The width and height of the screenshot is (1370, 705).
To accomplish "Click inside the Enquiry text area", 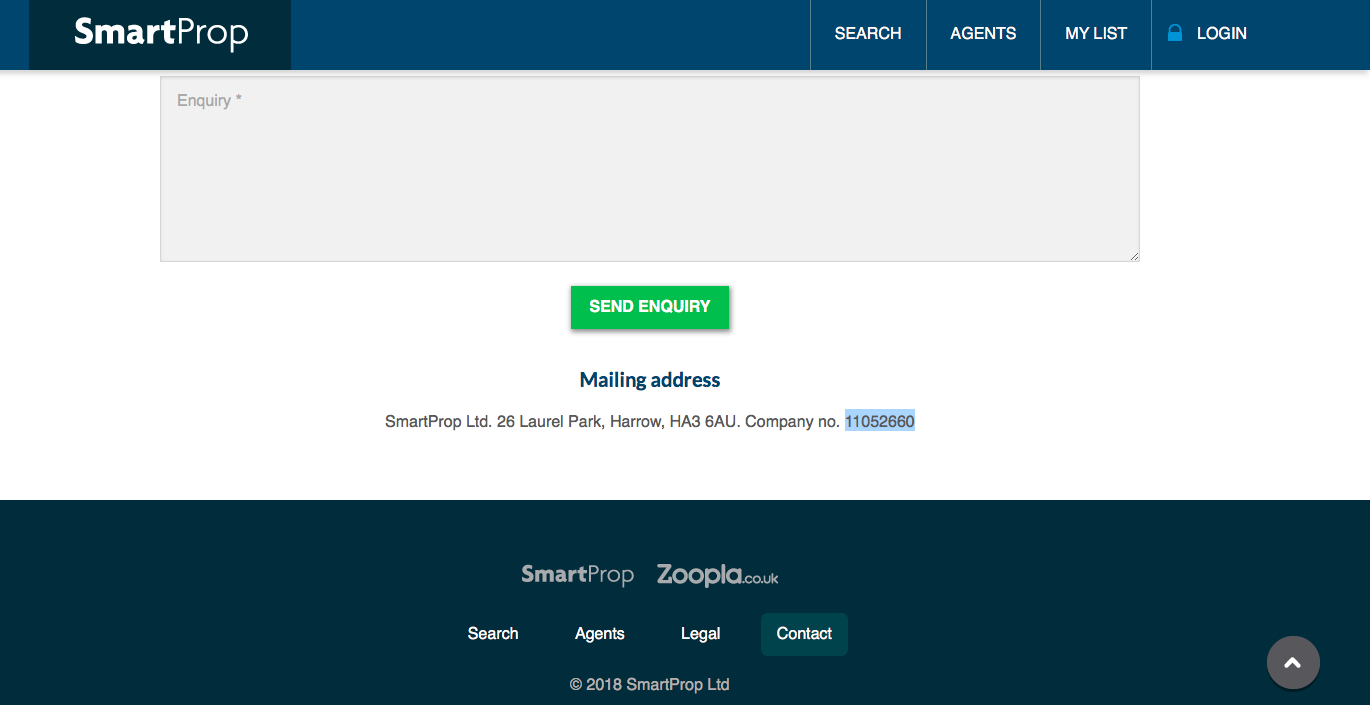I will (649, 170).
